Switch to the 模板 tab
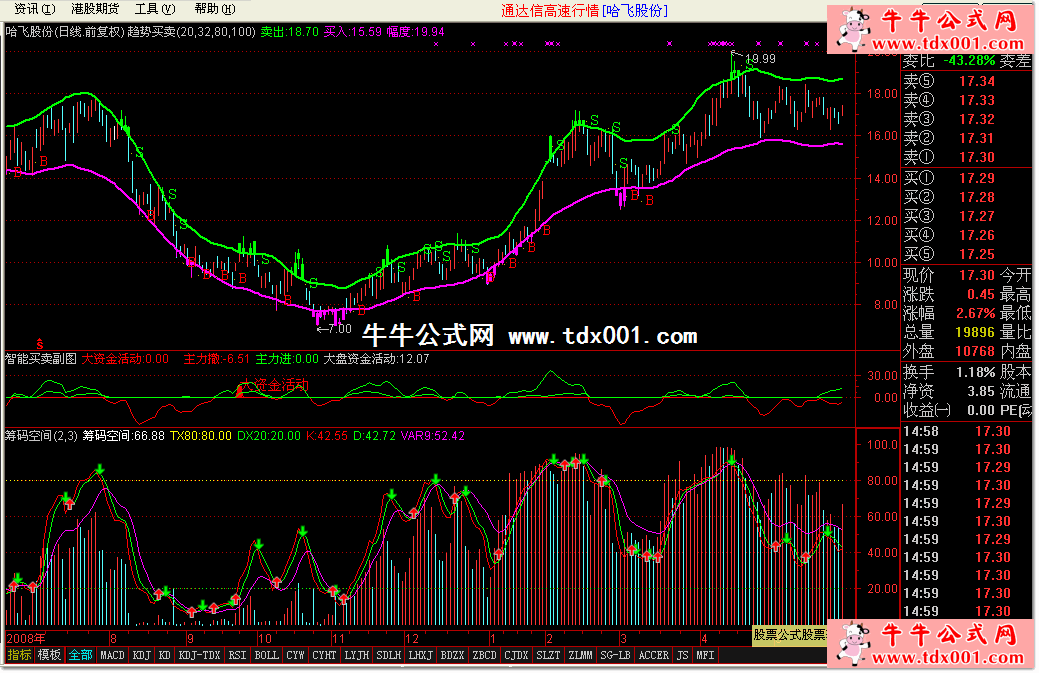 [x=50, y=655]
